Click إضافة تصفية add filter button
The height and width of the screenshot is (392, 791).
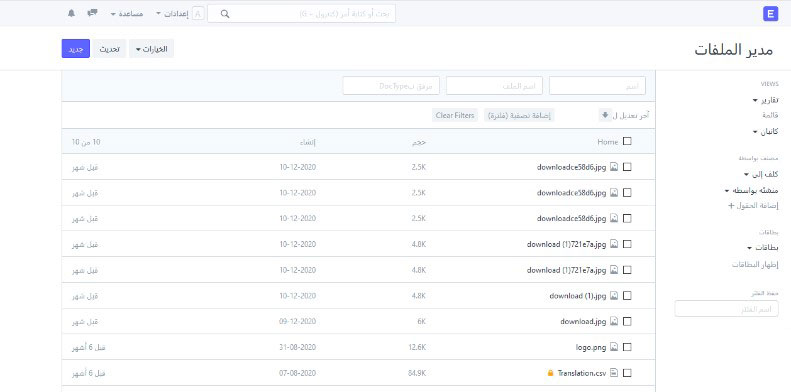point(519,116)
